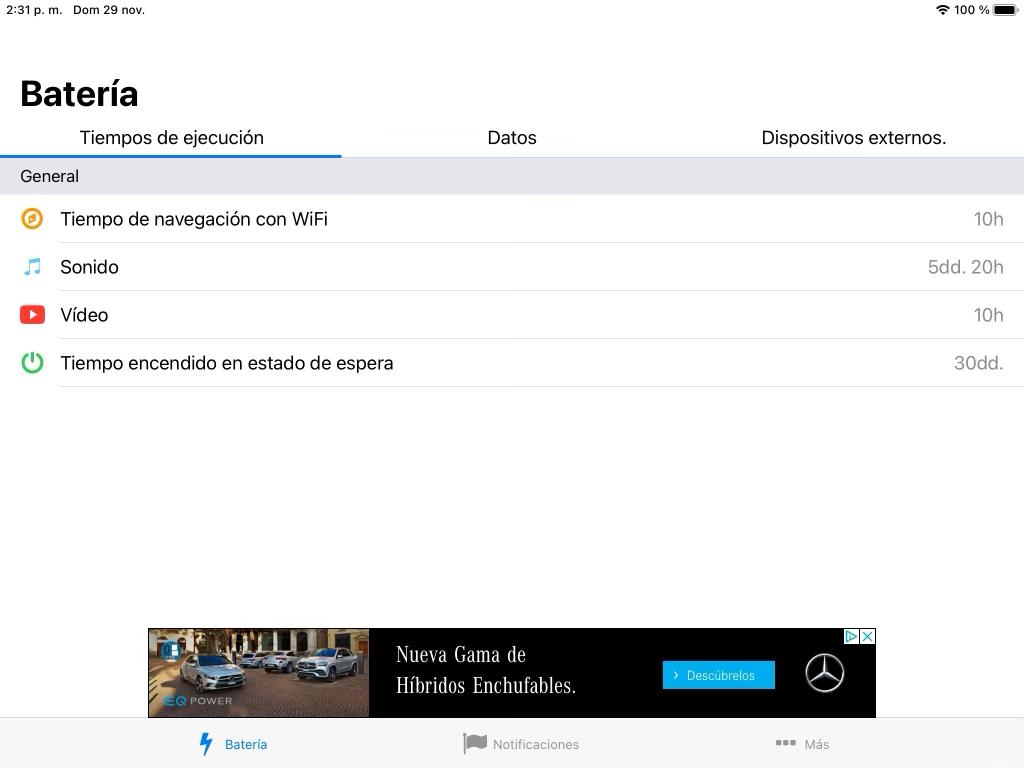
Task: Click the Descúbrelos button in the ad
Action: pos(718,675)
